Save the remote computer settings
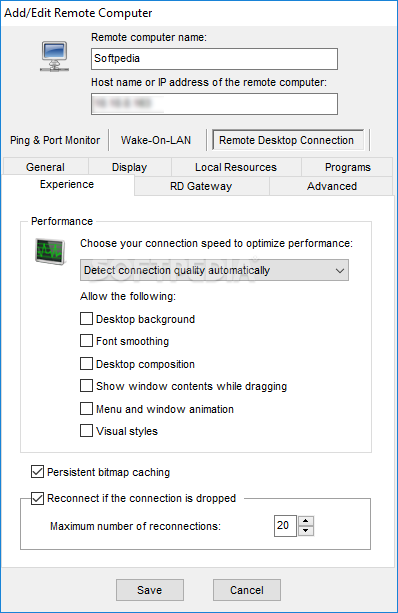 (x=150, y=590)
